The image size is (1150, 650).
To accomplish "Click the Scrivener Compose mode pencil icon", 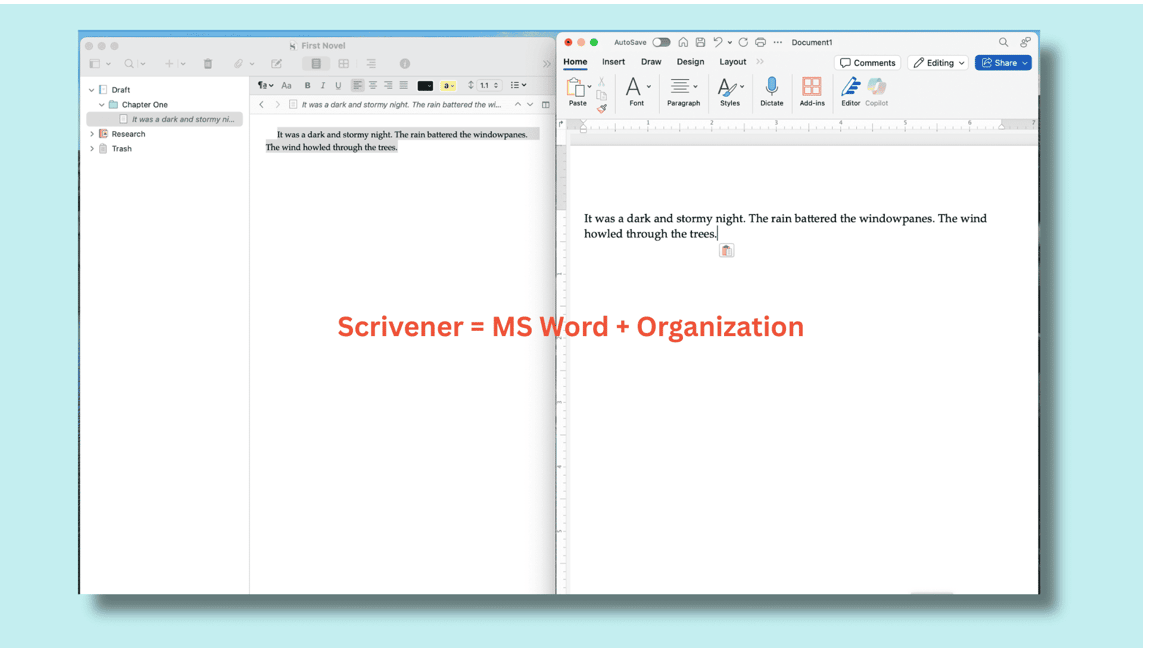I will pos(276,64).
